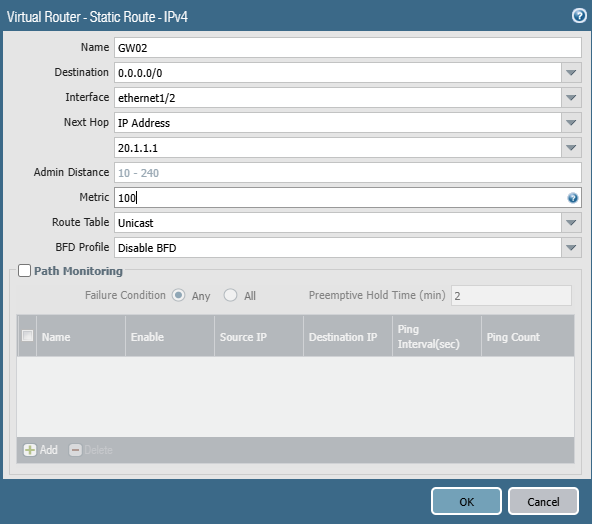Image resolution: width=592 pixels, height=524 pixels.
Task: Click the Ping Count column header
Action: 528,336
